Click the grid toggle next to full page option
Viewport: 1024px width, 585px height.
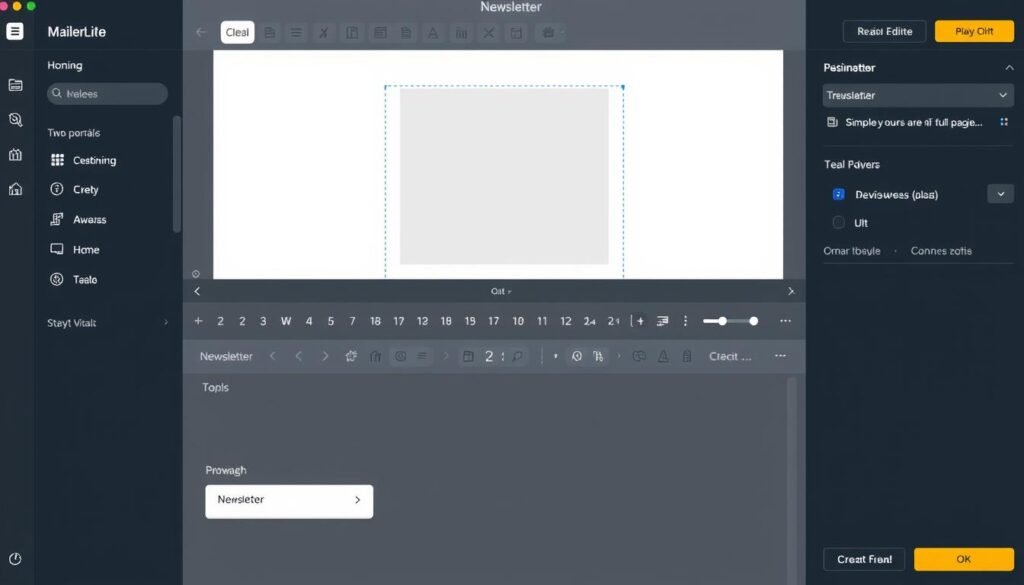point(1004,120)
